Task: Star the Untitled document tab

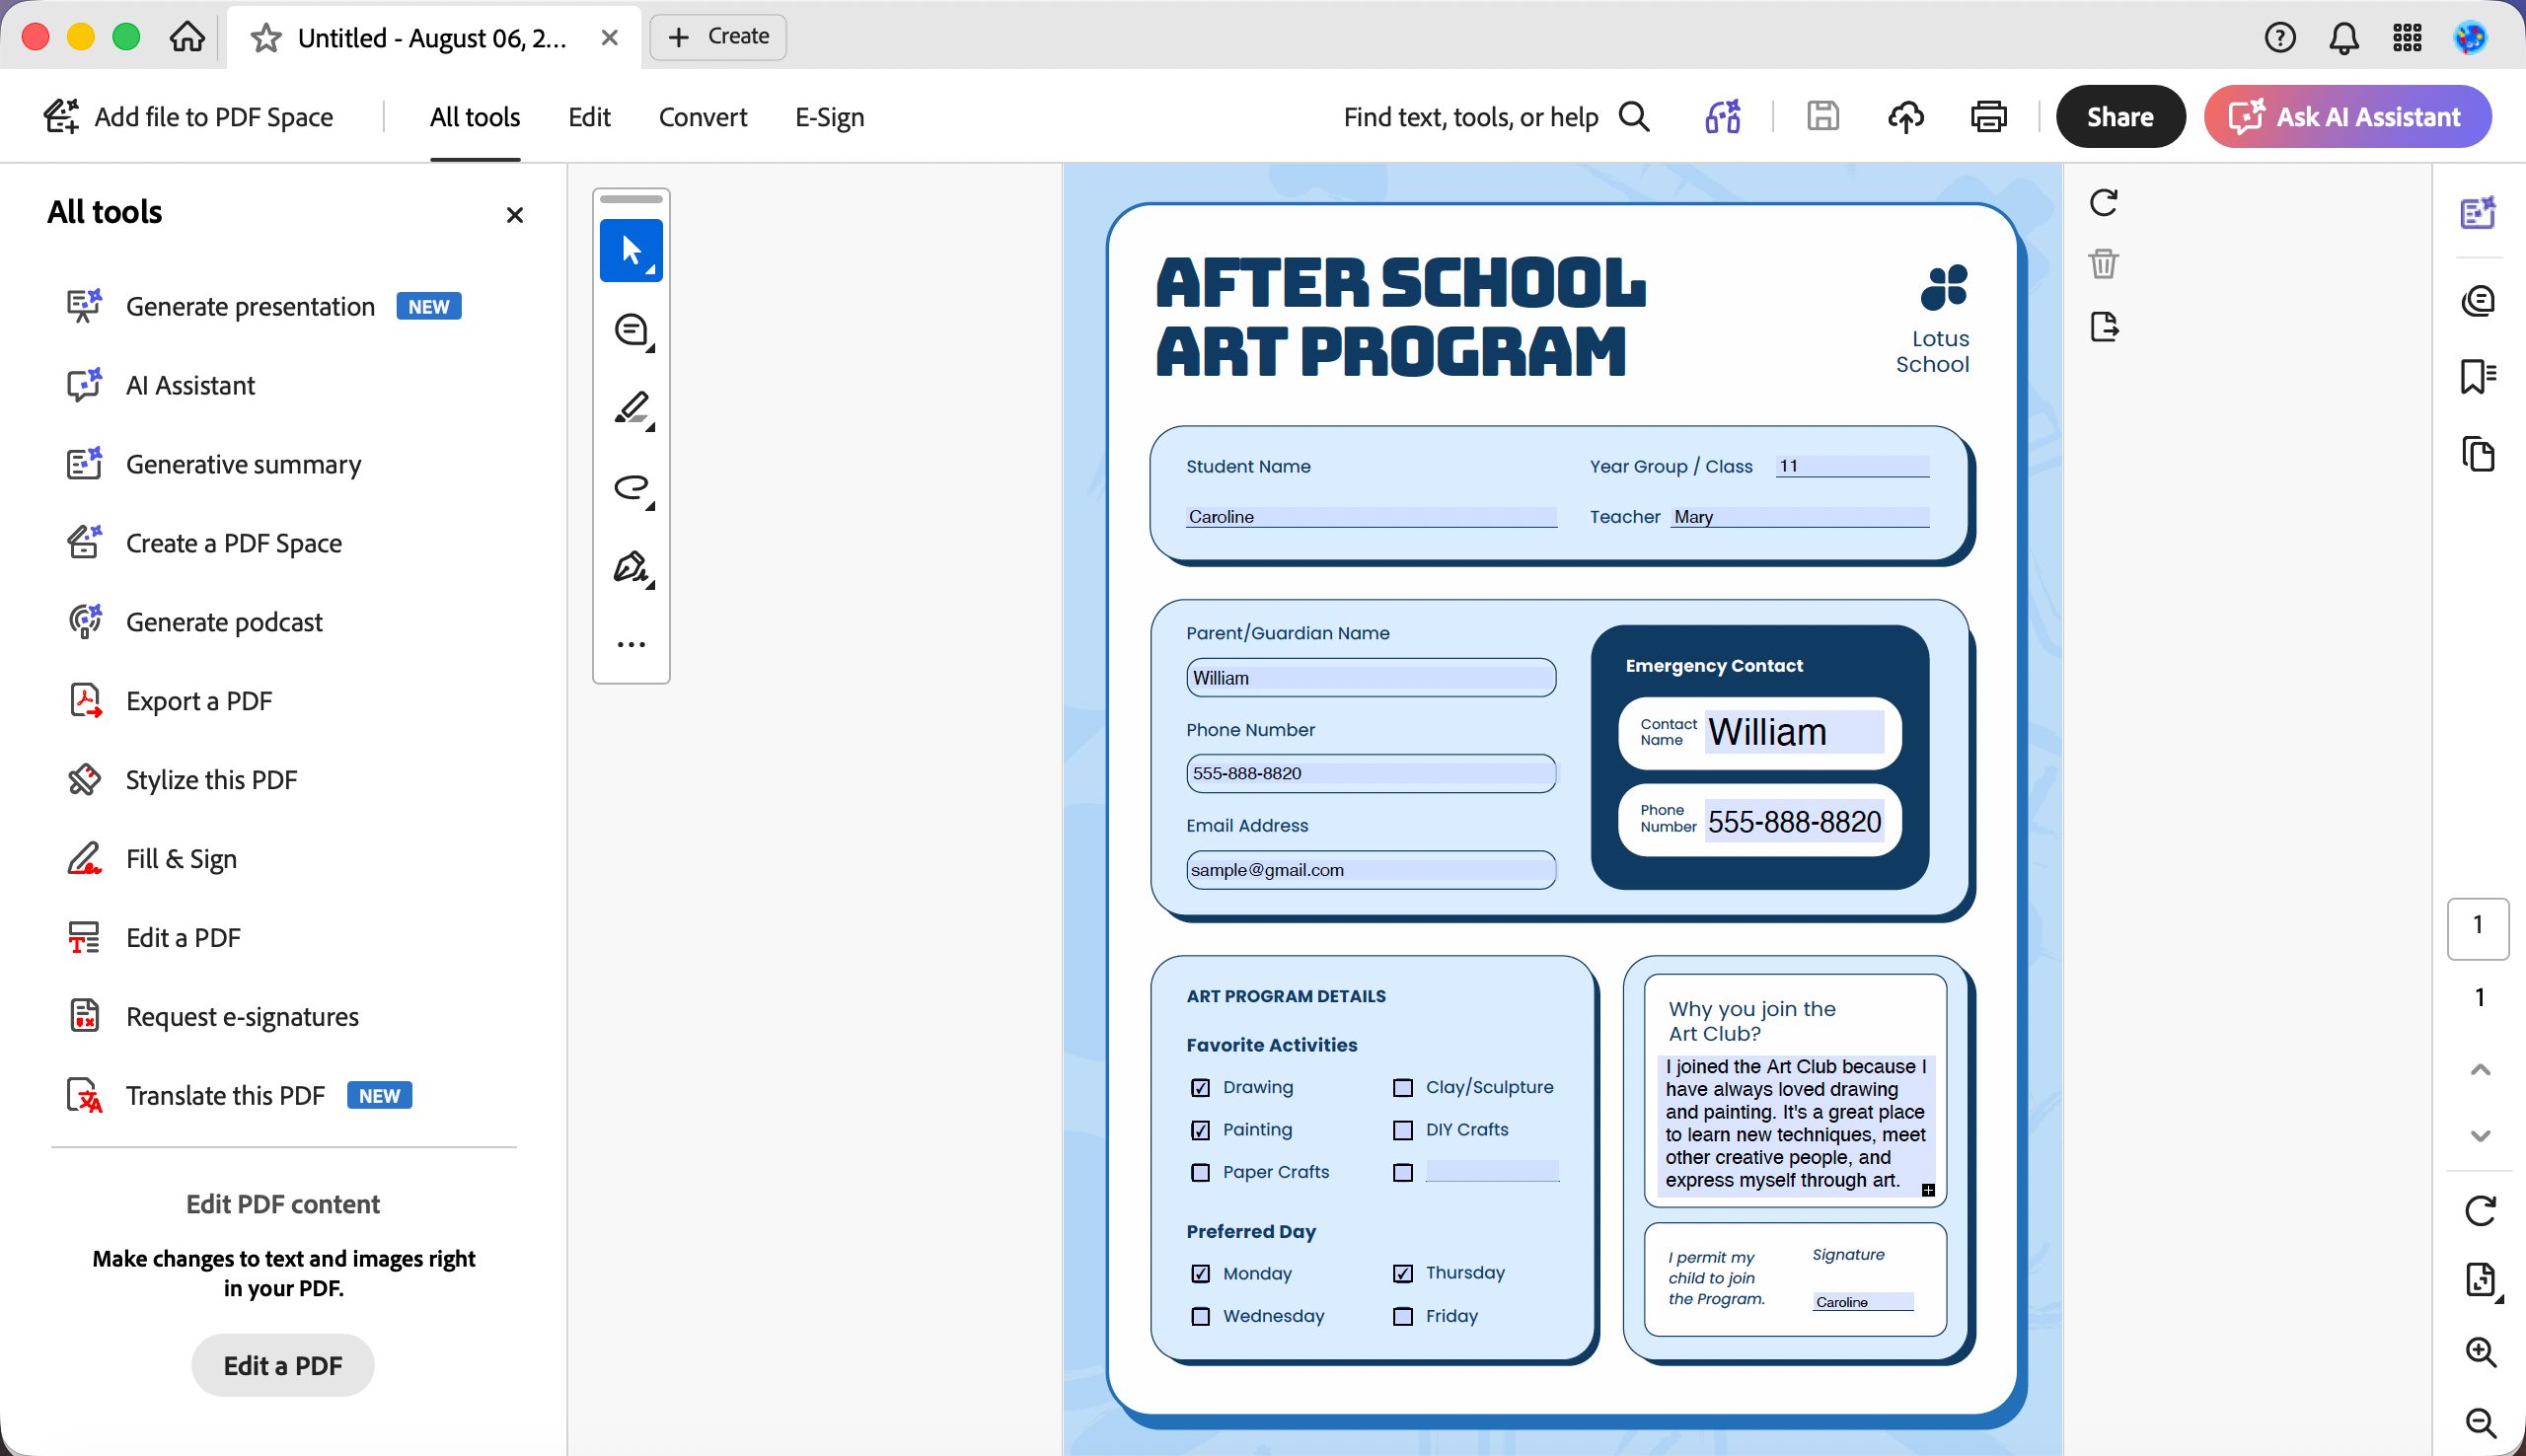Action: pos(265,38)
